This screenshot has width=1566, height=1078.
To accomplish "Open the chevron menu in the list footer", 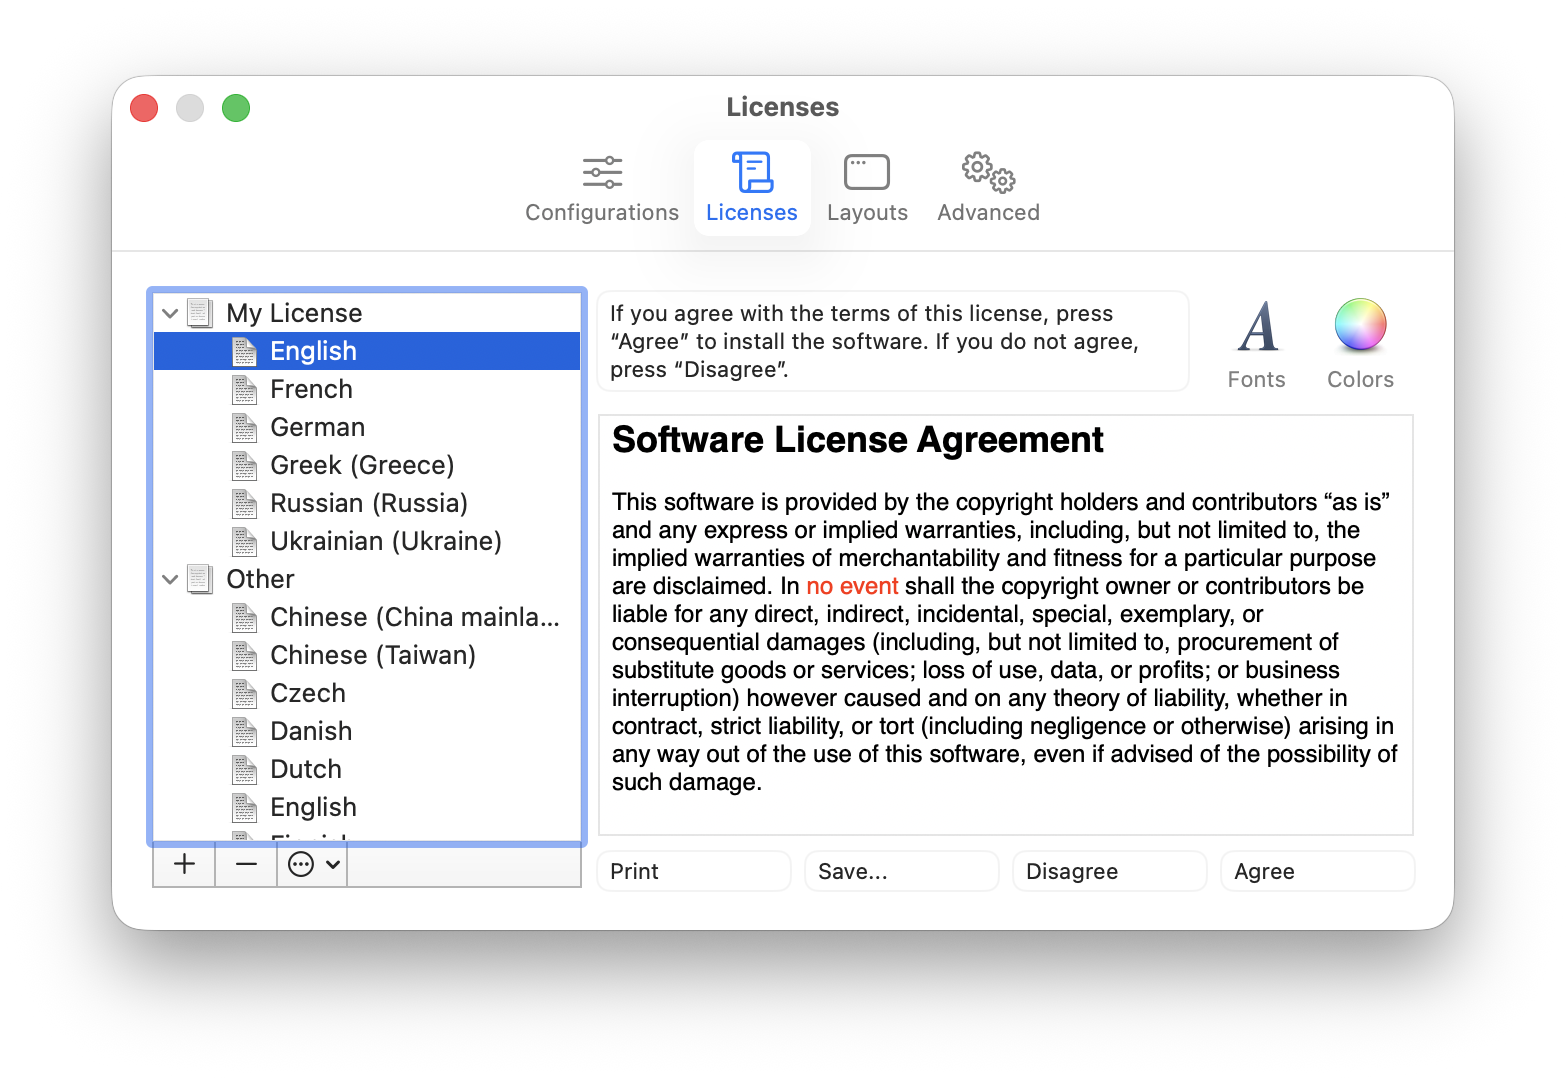I will (333, 864).
